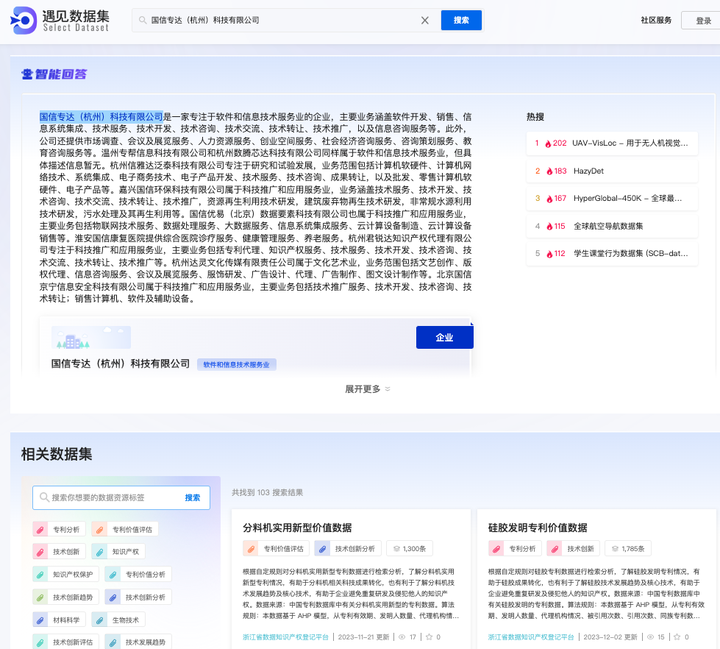Screen dimensions: 720x649
Task: Open dataset 分料机实用新型价值数据
Action: 297,528
